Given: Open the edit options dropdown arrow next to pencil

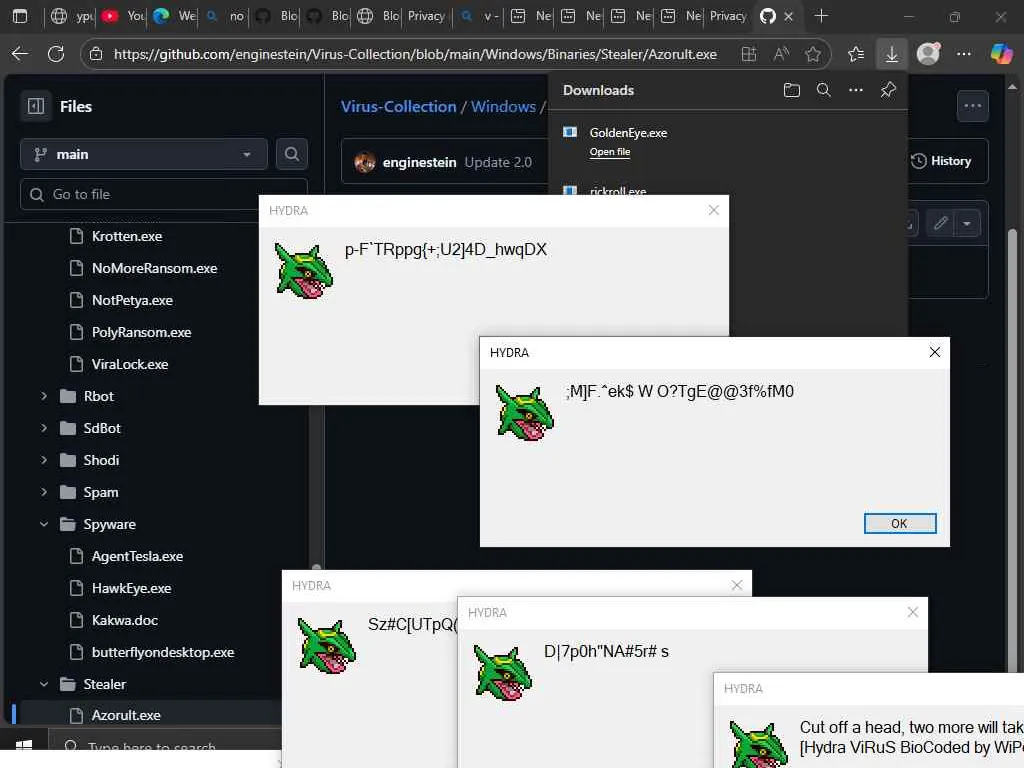Looking at the screenshot, I should pos(967,223).
